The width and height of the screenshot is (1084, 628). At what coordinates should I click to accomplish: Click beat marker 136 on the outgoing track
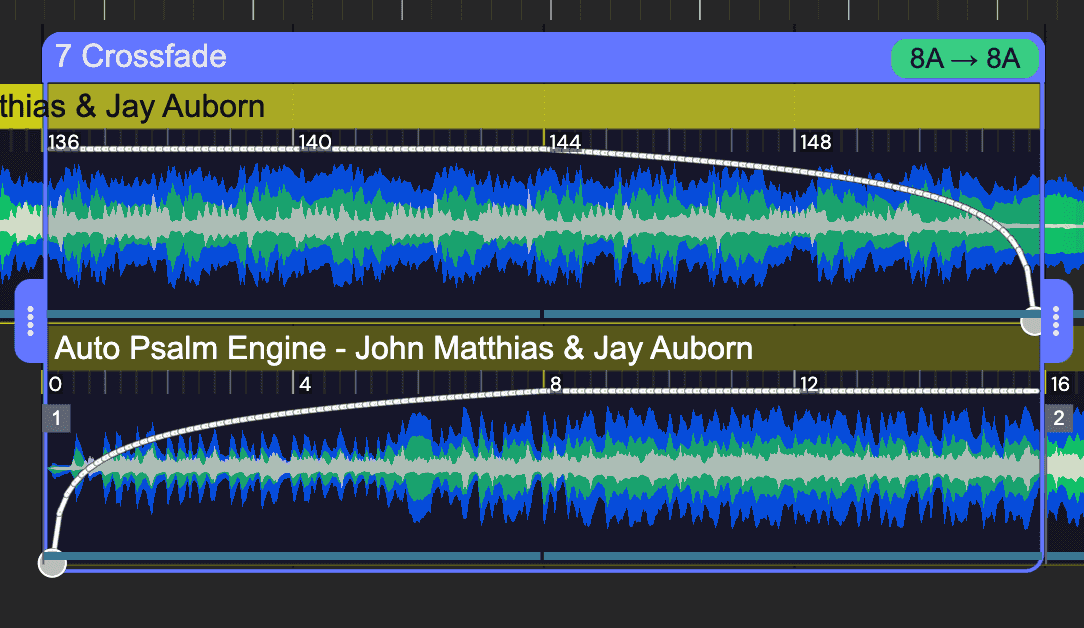(x=64, y=142)
